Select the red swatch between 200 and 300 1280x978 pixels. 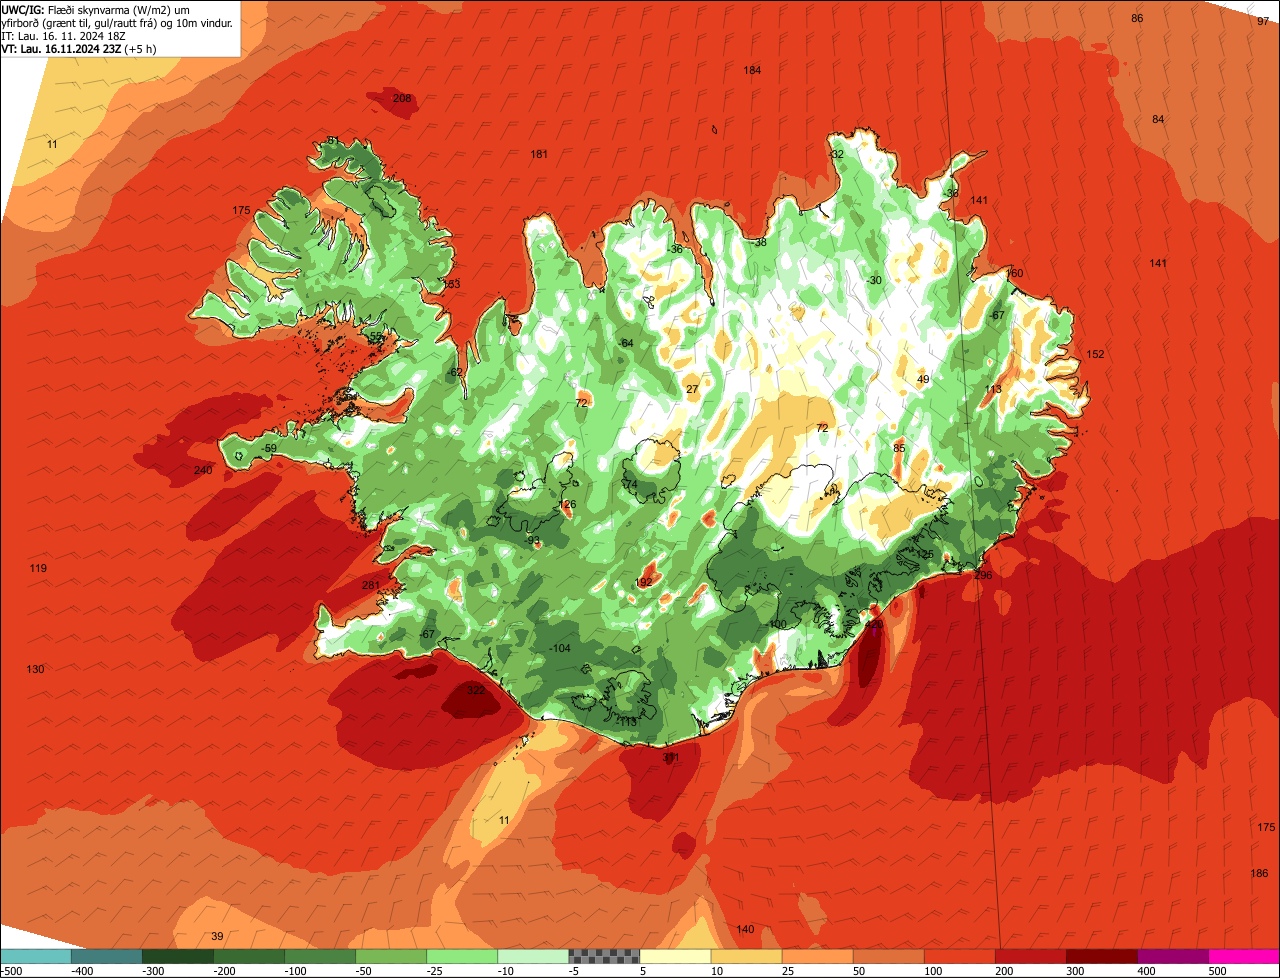pos(1030,956)
